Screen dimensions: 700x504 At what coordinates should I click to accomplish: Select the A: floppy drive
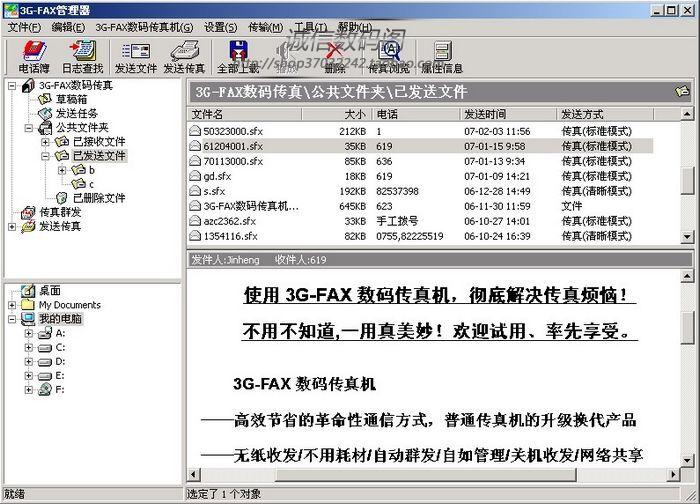point(60,333)
